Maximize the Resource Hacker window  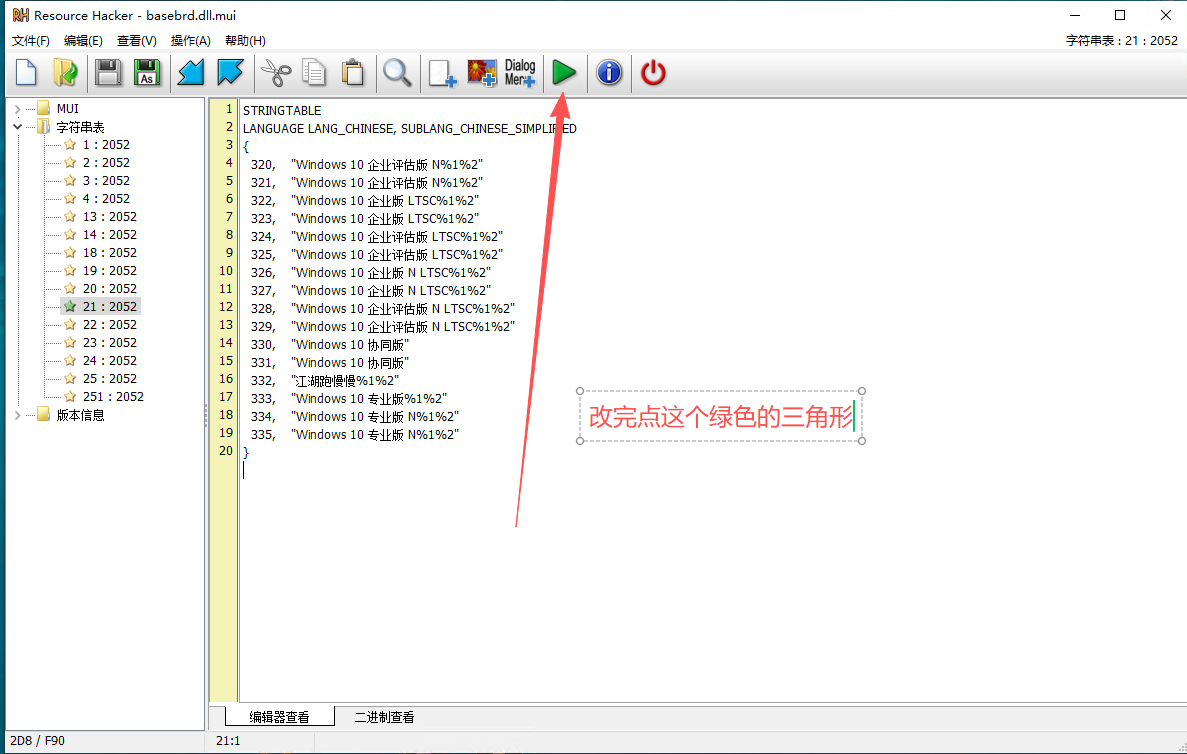click(x=1120, y=15)
